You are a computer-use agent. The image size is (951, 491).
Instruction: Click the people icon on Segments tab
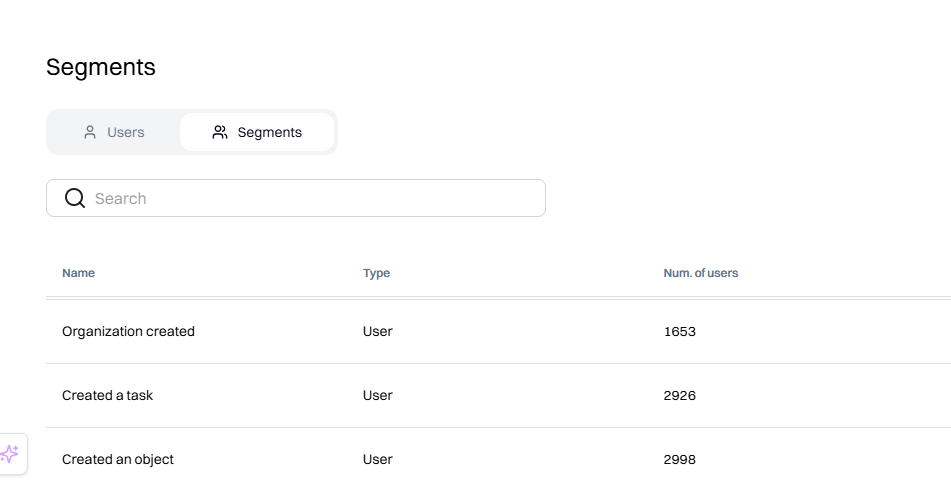point(220,132)
